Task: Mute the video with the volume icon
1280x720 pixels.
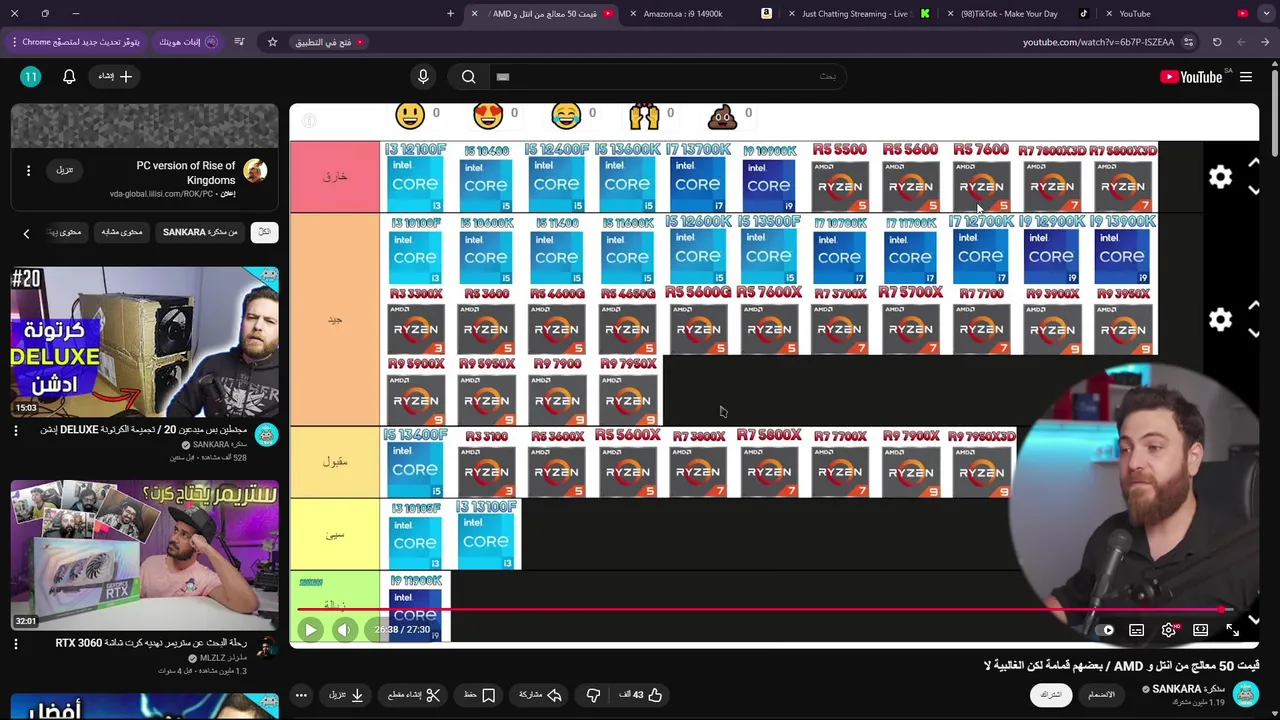Action: [344, 630]
